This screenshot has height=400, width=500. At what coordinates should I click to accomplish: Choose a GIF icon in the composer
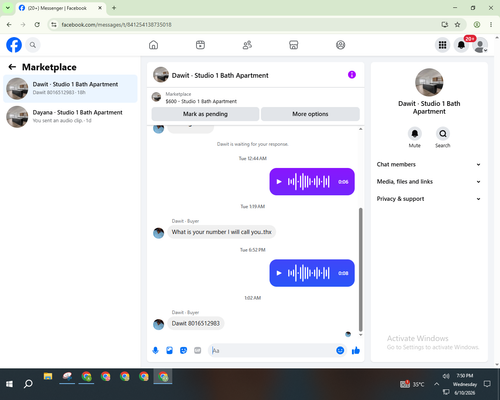coord(198,350)
